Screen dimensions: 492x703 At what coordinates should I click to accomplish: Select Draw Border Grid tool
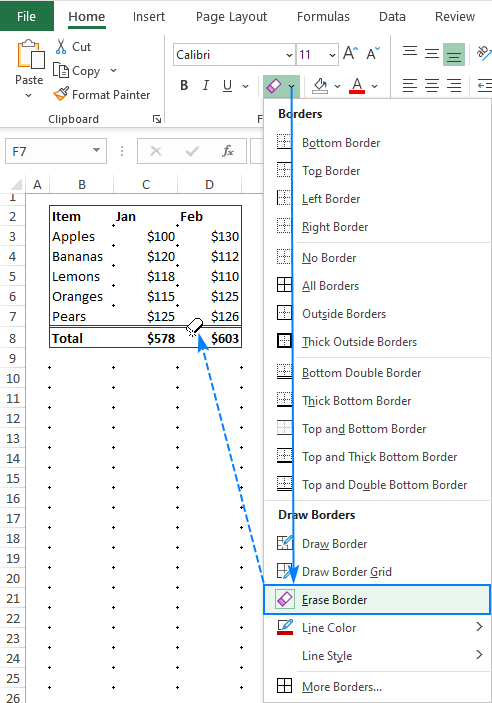click(x=377, y=572)
